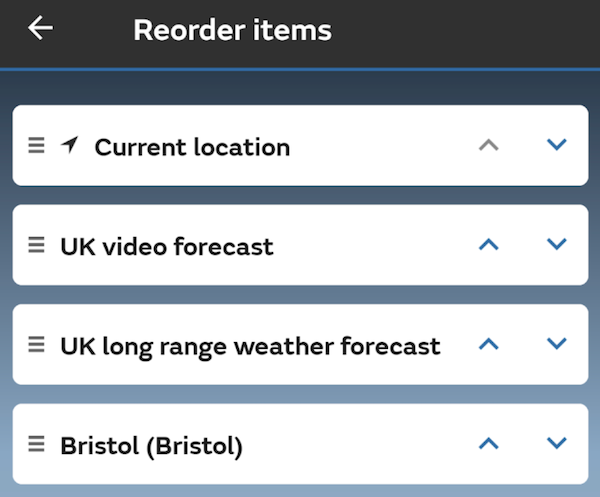The image size is (600, 497).
Task: Select the Current location label
Action: click(192, 147)
